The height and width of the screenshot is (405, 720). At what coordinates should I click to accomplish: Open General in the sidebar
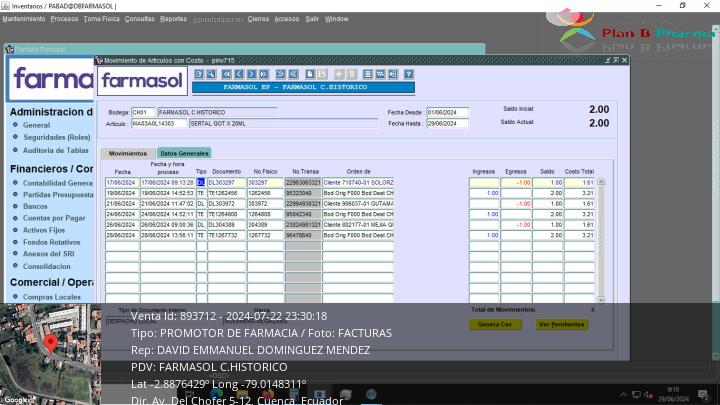click(36, 125)
